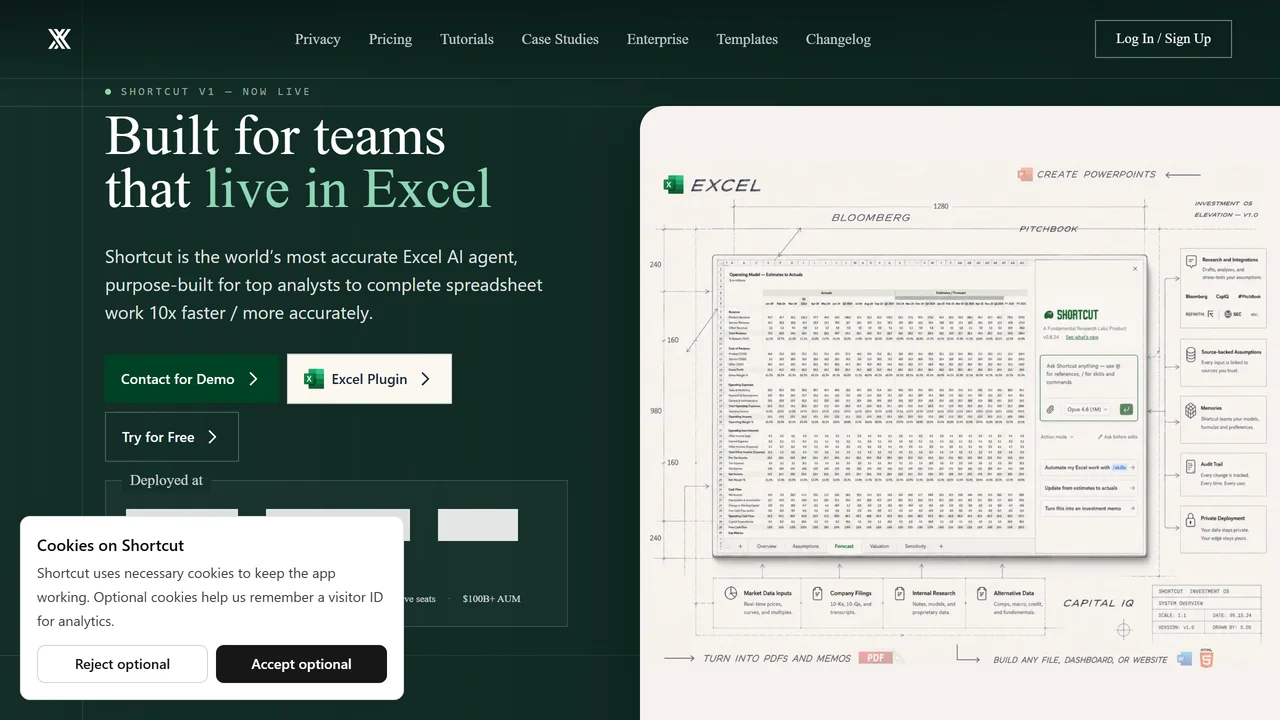Click the paperclip attach icon in prompt box
The image size is (1280, 720).
point(1051,409)
